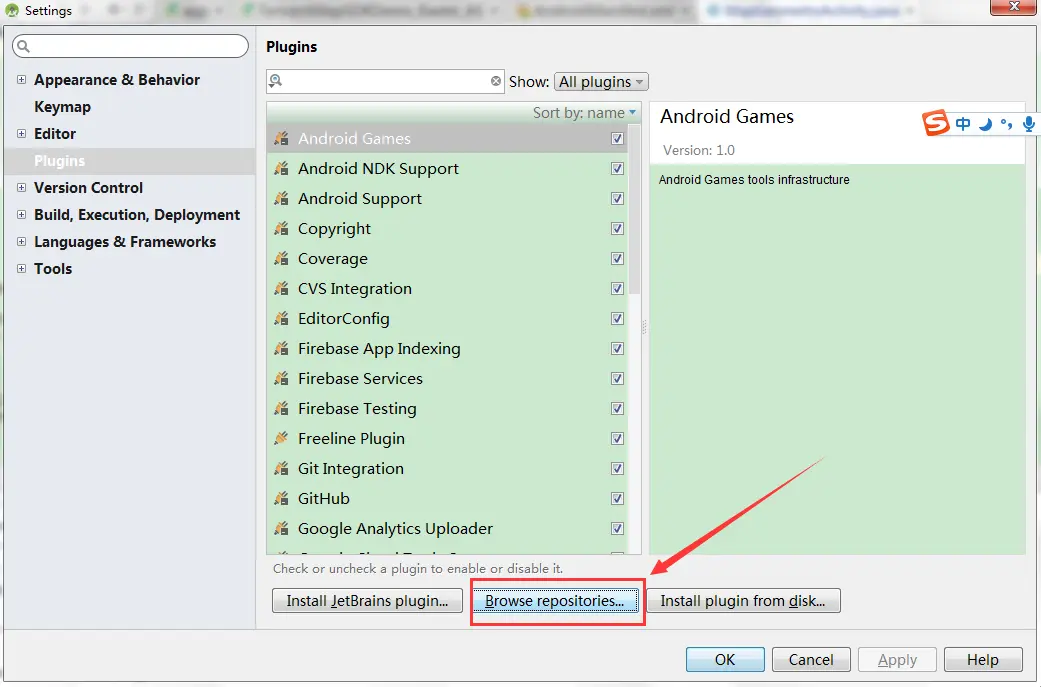Toggle the EditorConfig plugin checkbox
Viewport: 1041px width, 687px height.
pyautogui.click(x=617, y=319)
